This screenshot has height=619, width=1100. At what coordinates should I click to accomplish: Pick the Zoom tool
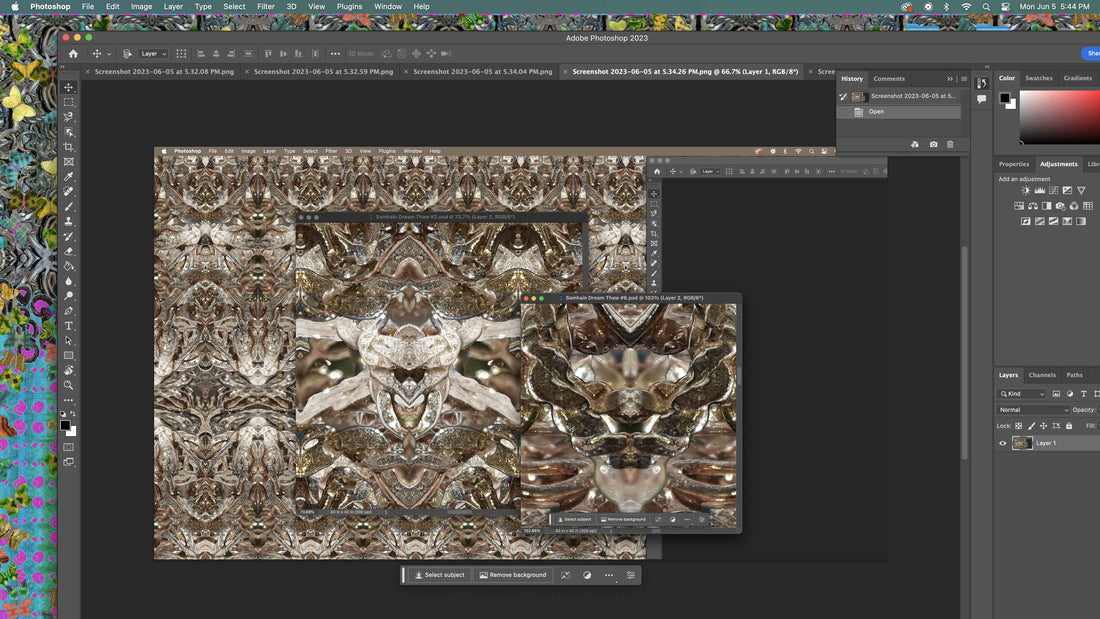pos(69,385)
